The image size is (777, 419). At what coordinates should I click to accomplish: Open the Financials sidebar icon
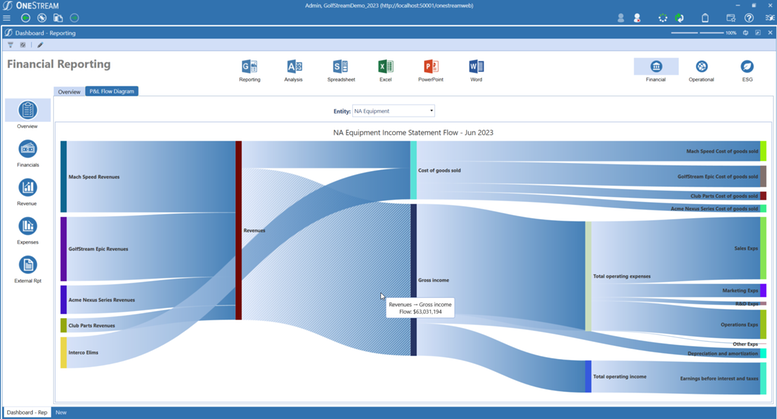28,149
